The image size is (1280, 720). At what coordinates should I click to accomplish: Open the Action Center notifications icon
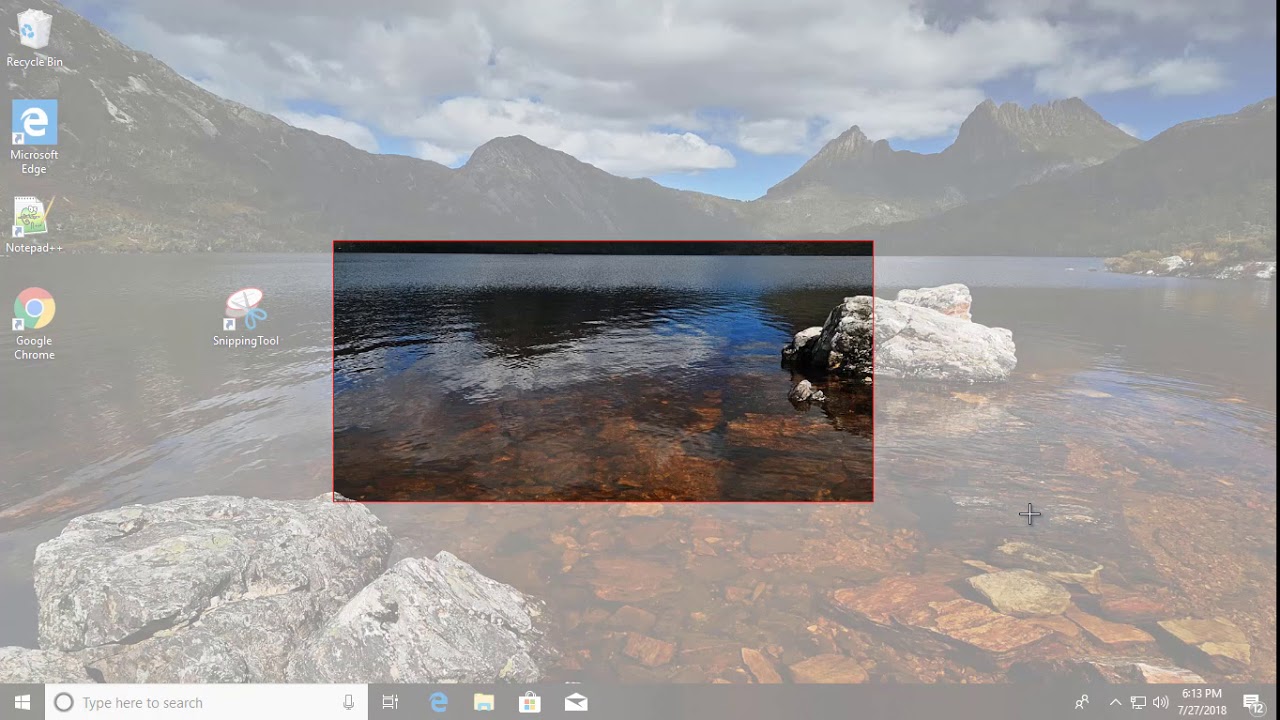coord(1253,703)
